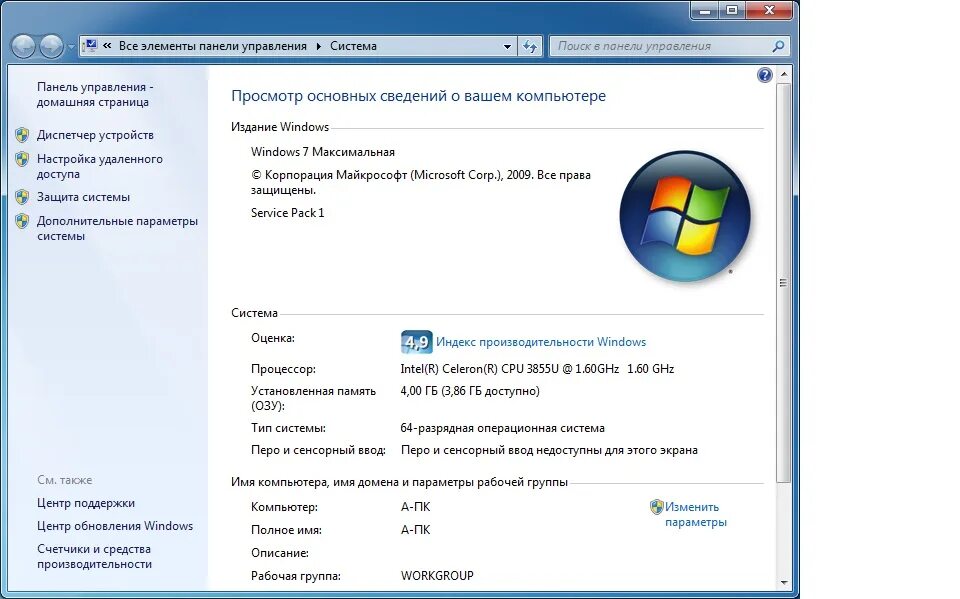Image resolution: width=960 pixels, height=599 pixels.
Task: Click the Back navigation arrow button
Action: (x=23, y=47)
